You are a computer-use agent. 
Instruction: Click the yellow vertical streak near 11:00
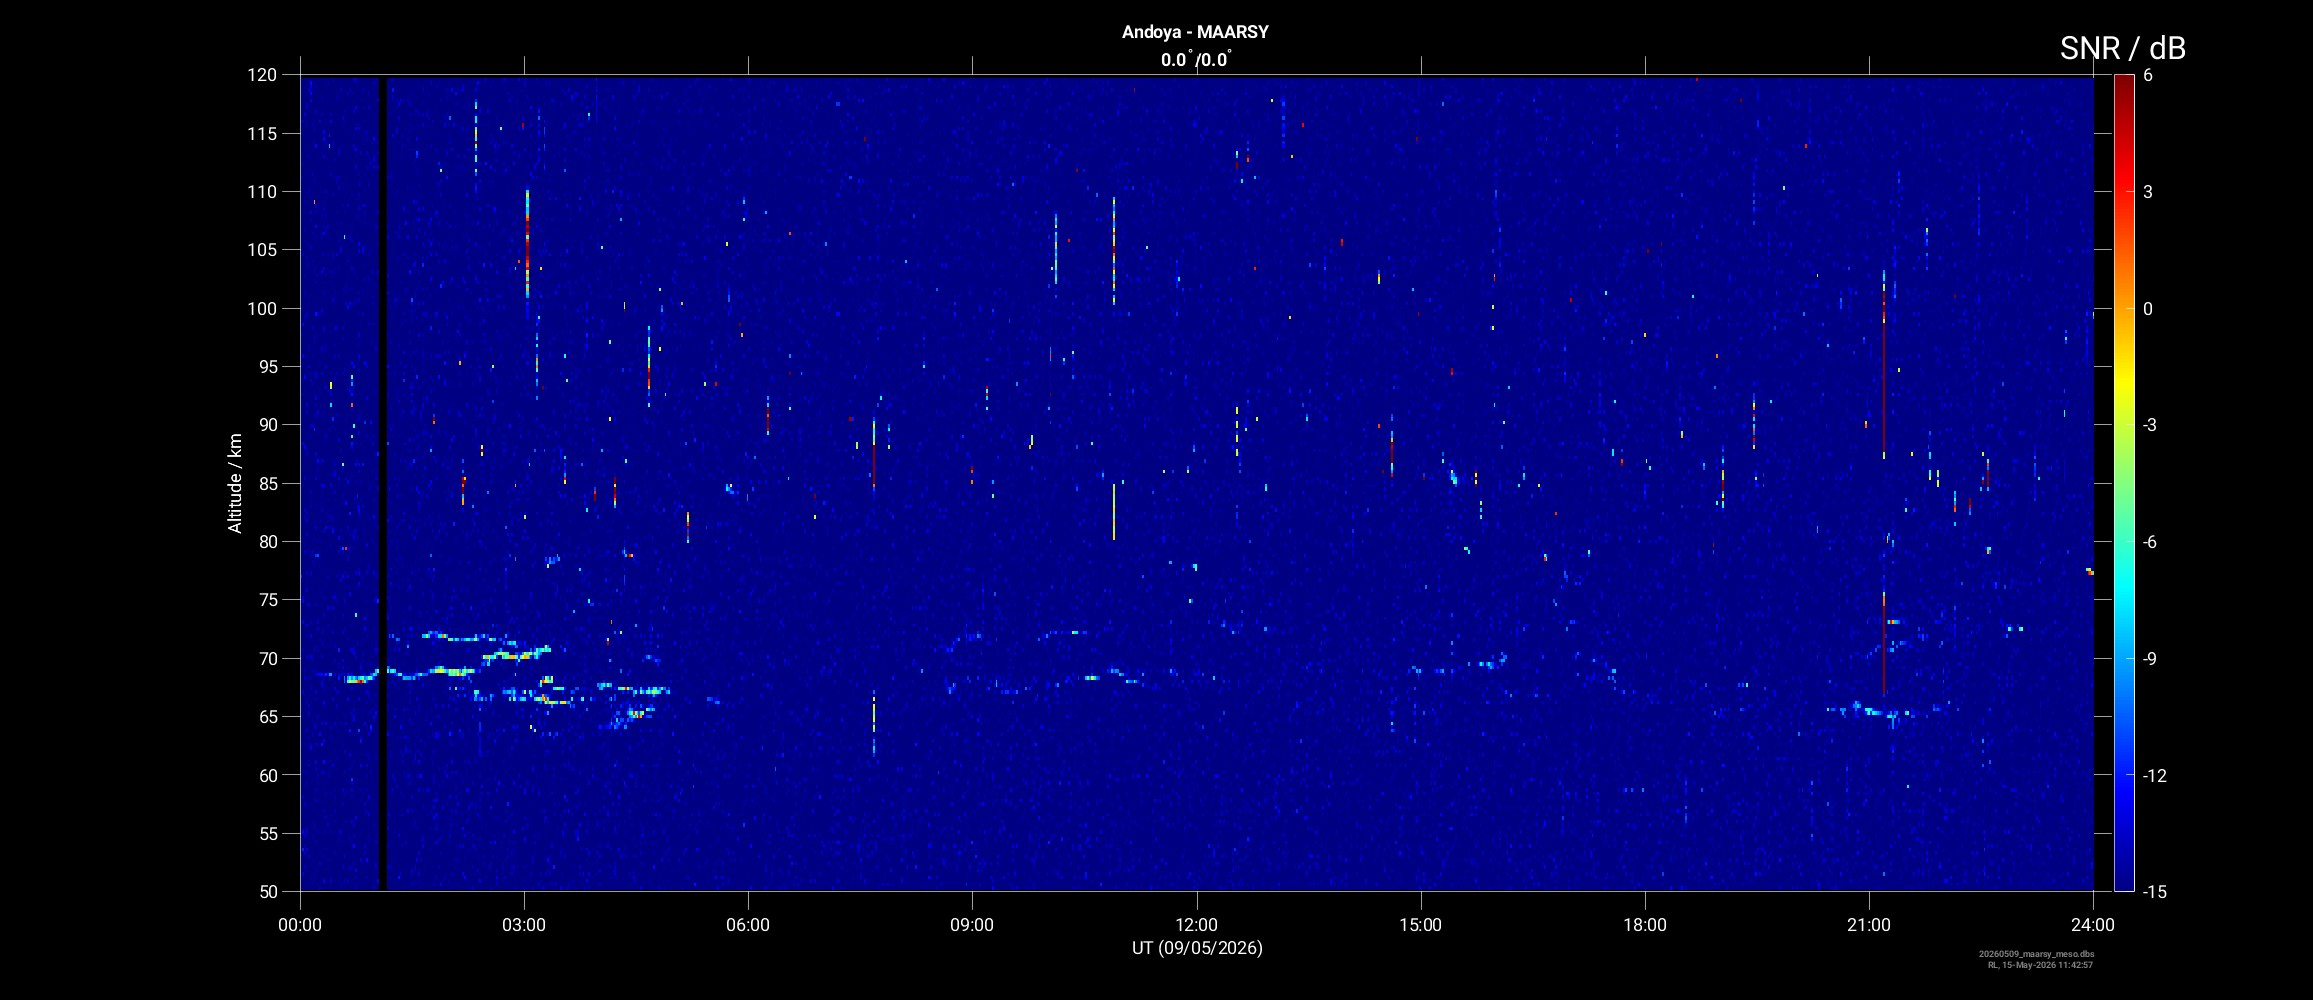(1113, 512)
